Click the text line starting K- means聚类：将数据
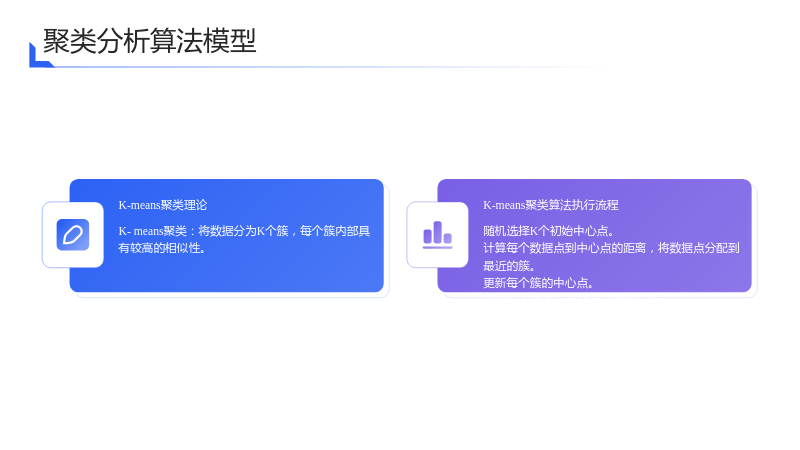 [x=244, y=231]
